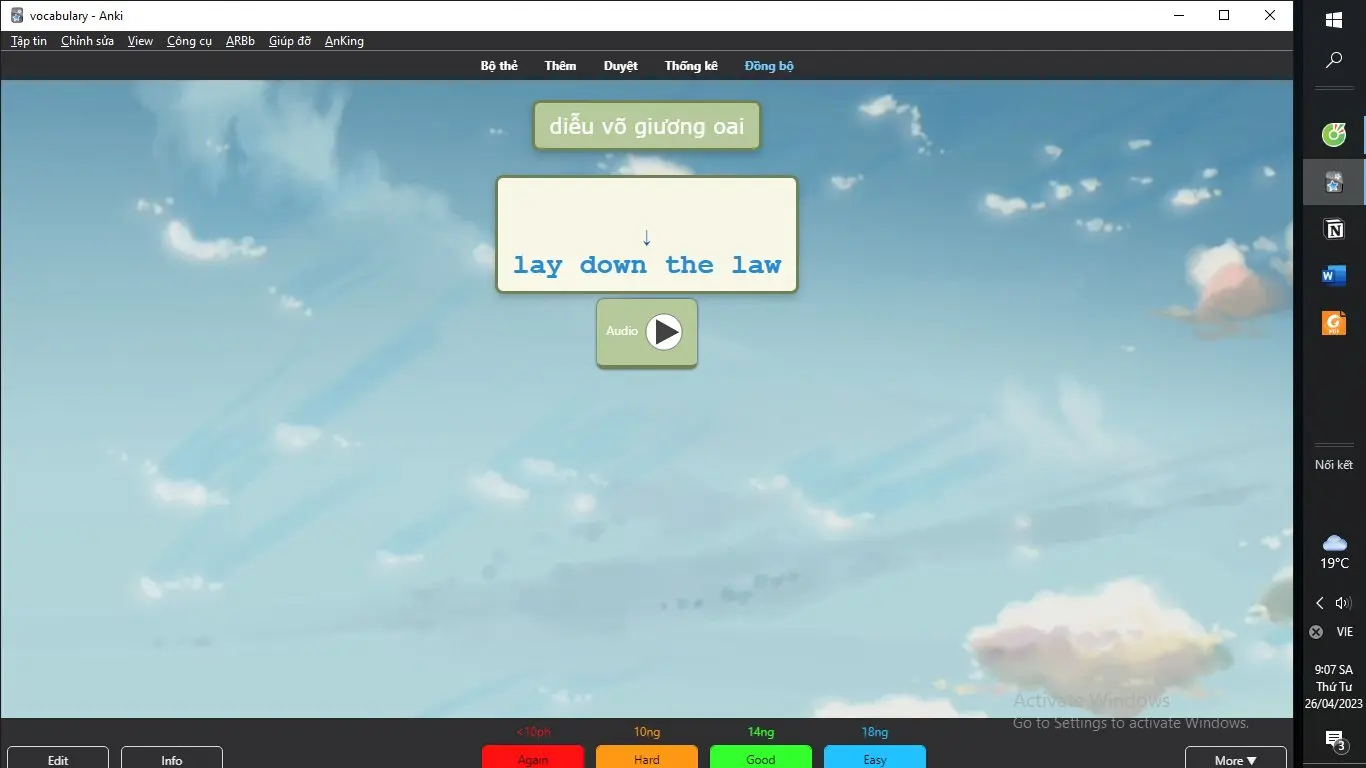Open the notification center icon
The image size is (1366, 768).
tap(1334, 740)
